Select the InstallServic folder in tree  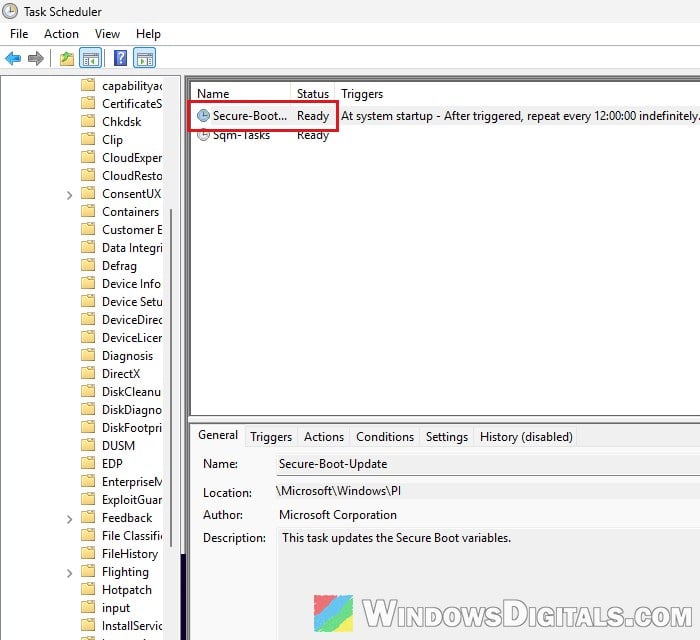pos(132,626)
